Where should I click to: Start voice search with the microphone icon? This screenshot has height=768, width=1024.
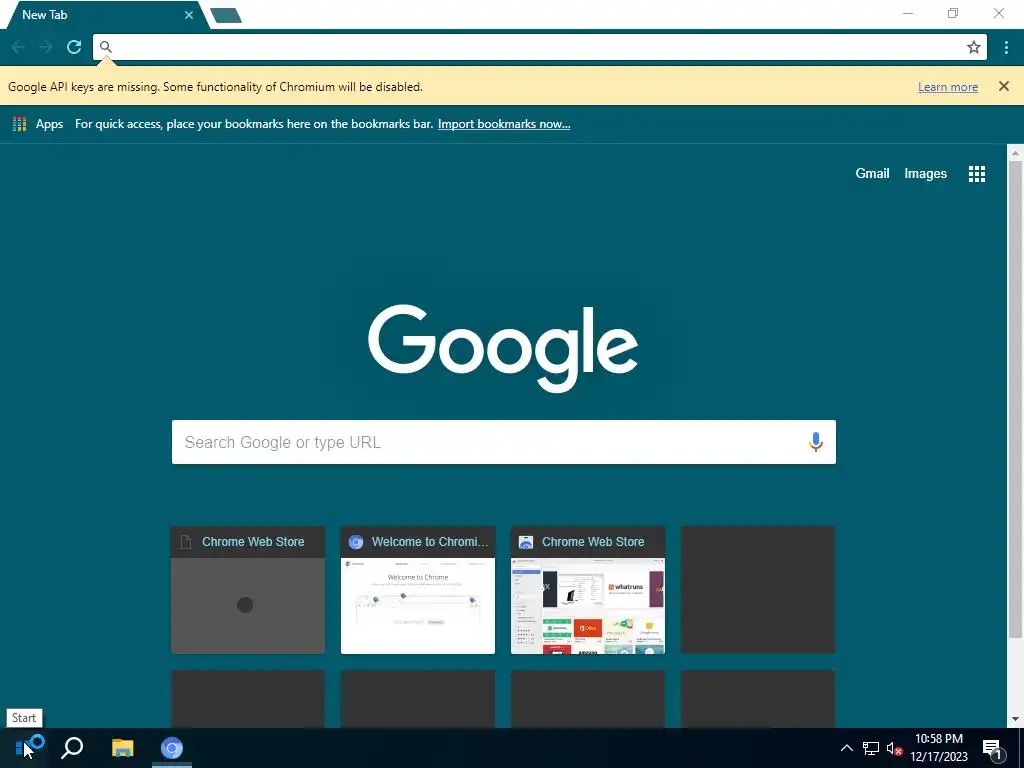coord(816,442)
